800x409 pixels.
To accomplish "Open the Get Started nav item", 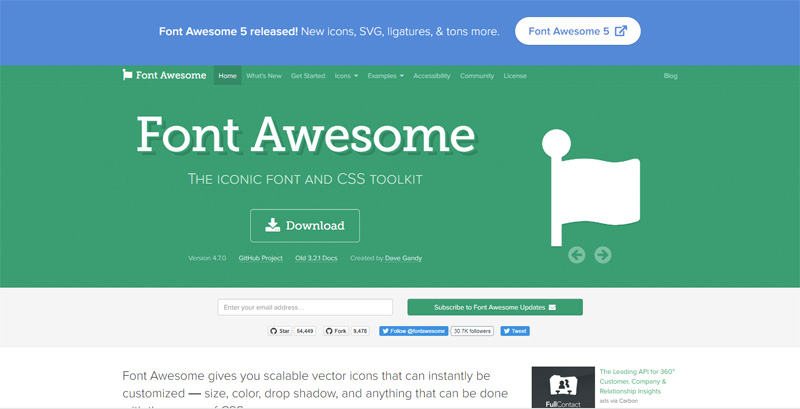I will click(x=308, y=75).
